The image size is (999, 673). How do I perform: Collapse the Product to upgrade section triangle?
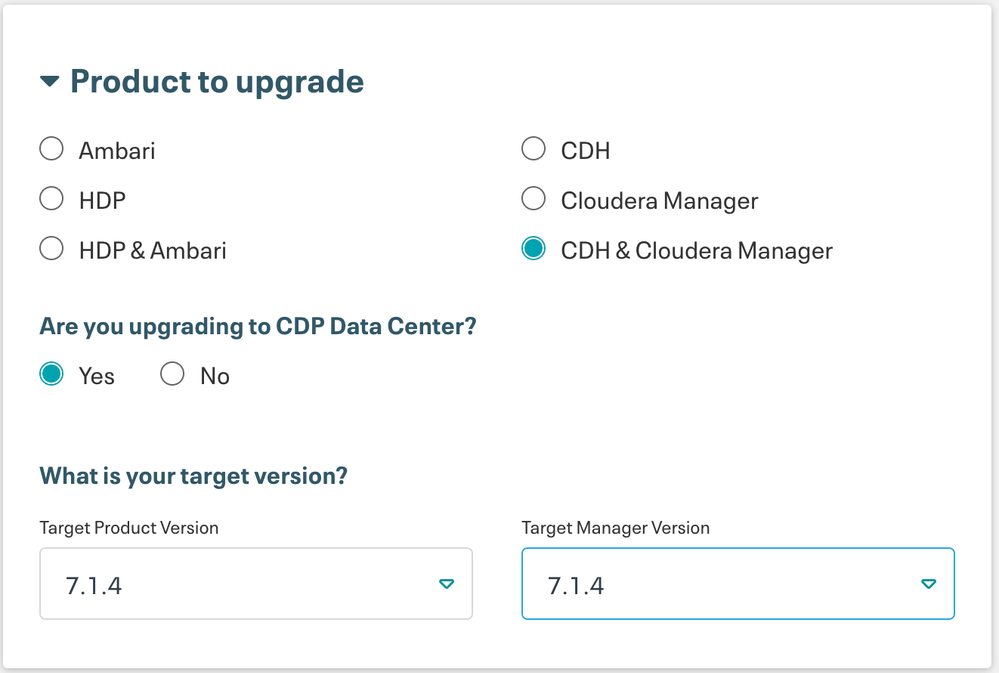coord(50,82)
